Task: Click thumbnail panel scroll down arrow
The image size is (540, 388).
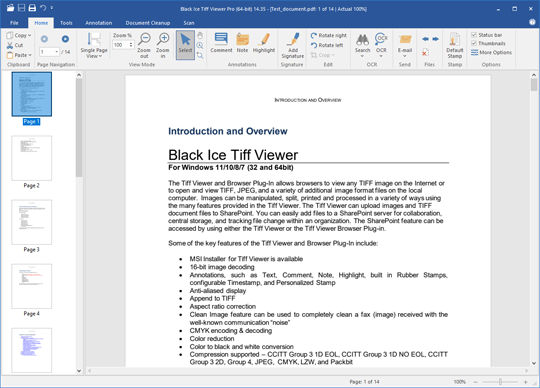Action: coord(79,371)
